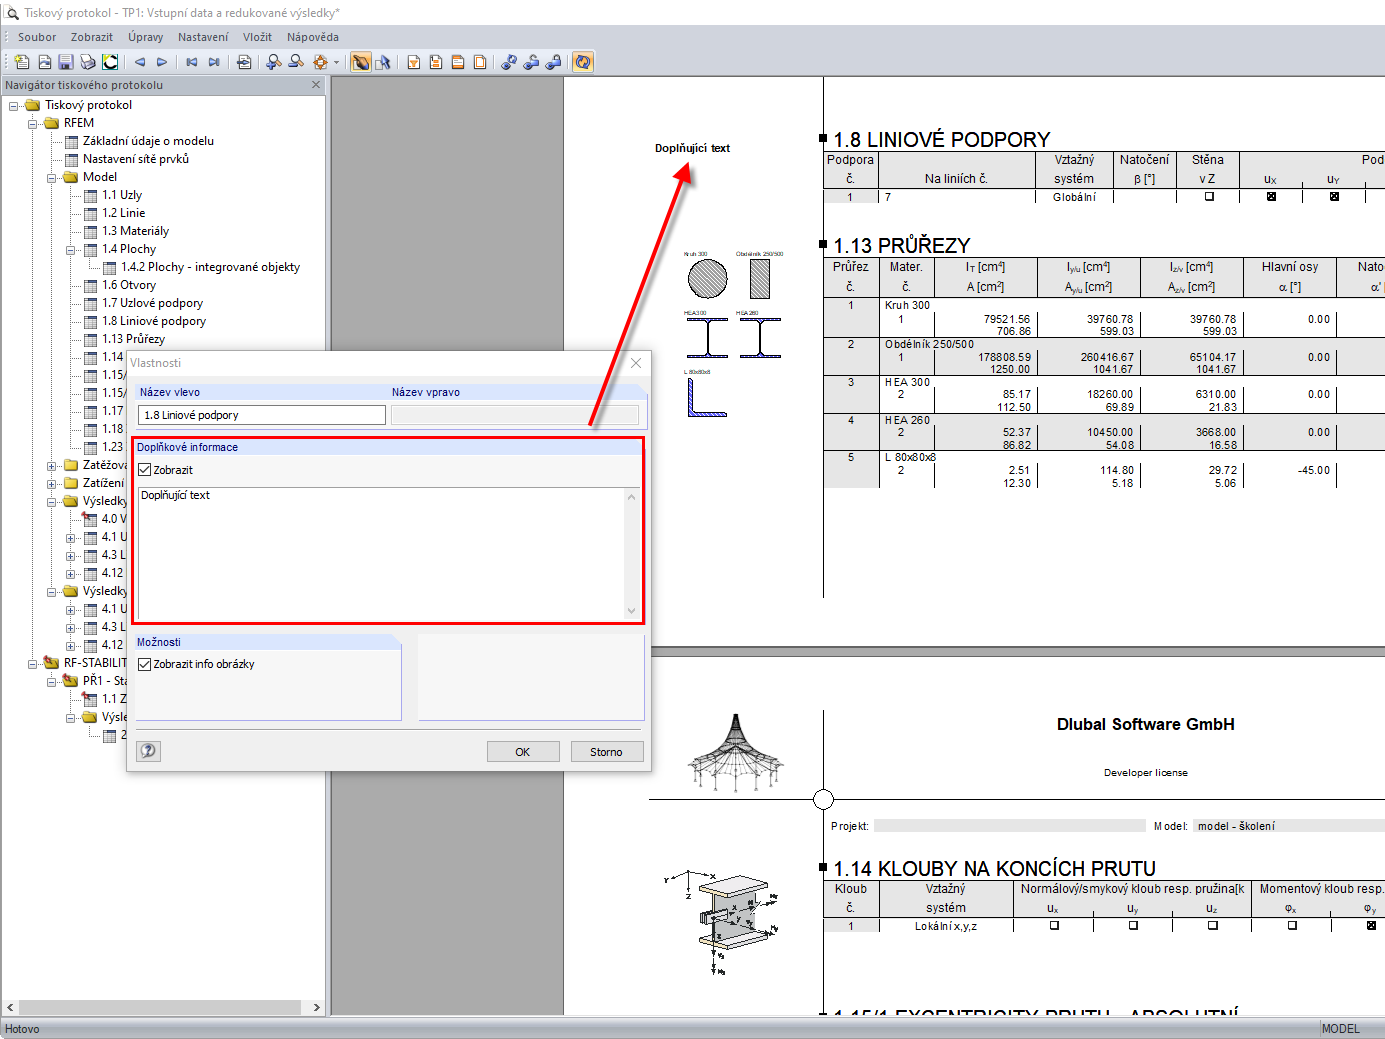Open the Úpravy menu
The height and width of the screenshot is (1039, 1385).
pyautogui.click(x=146, y=37)
